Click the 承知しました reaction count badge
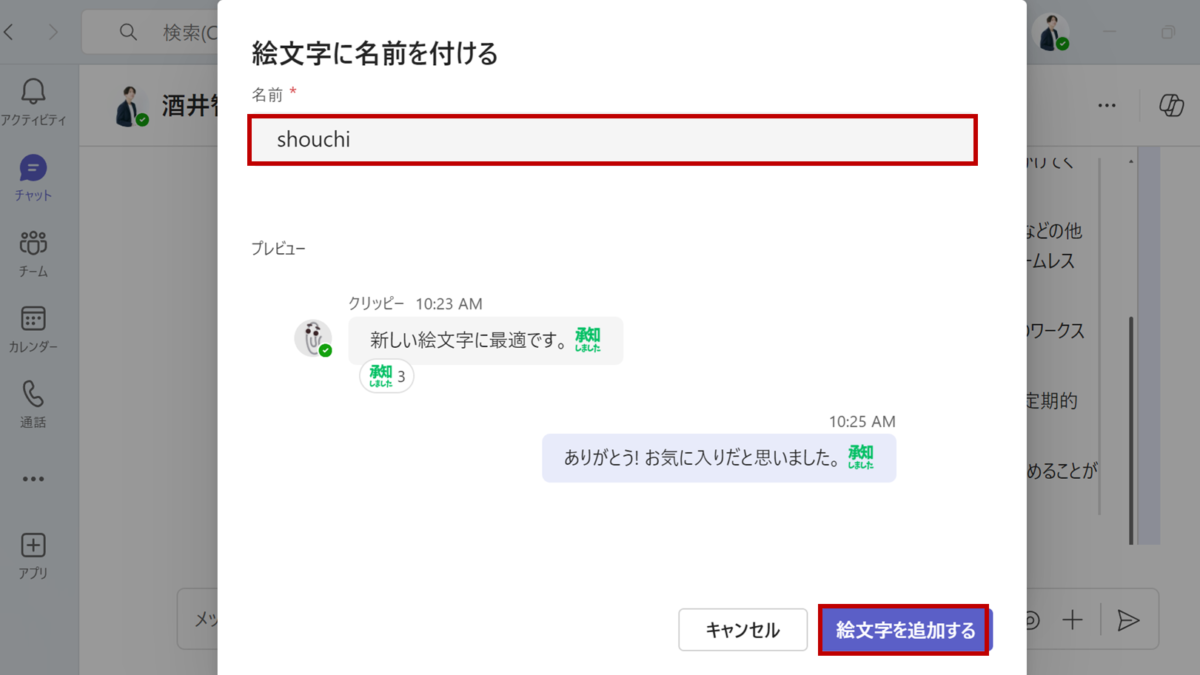The width and height of the screenshot is (1200, 675). [x=385, y=376]
